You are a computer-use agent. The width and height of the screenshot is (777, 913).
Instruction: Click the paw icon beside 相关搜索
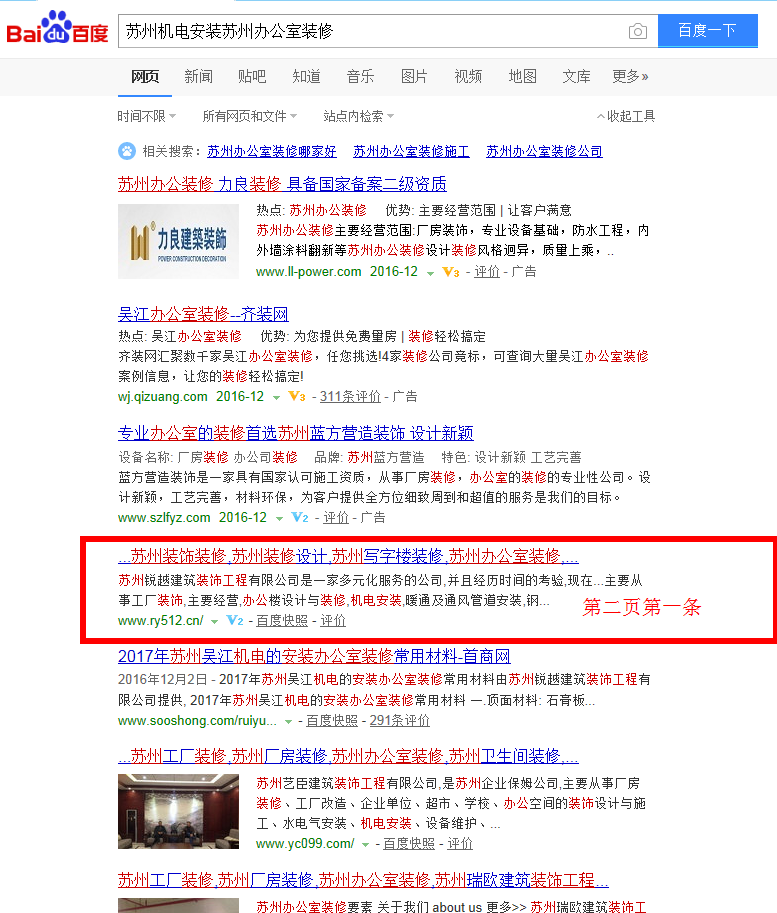pos(126,151)
